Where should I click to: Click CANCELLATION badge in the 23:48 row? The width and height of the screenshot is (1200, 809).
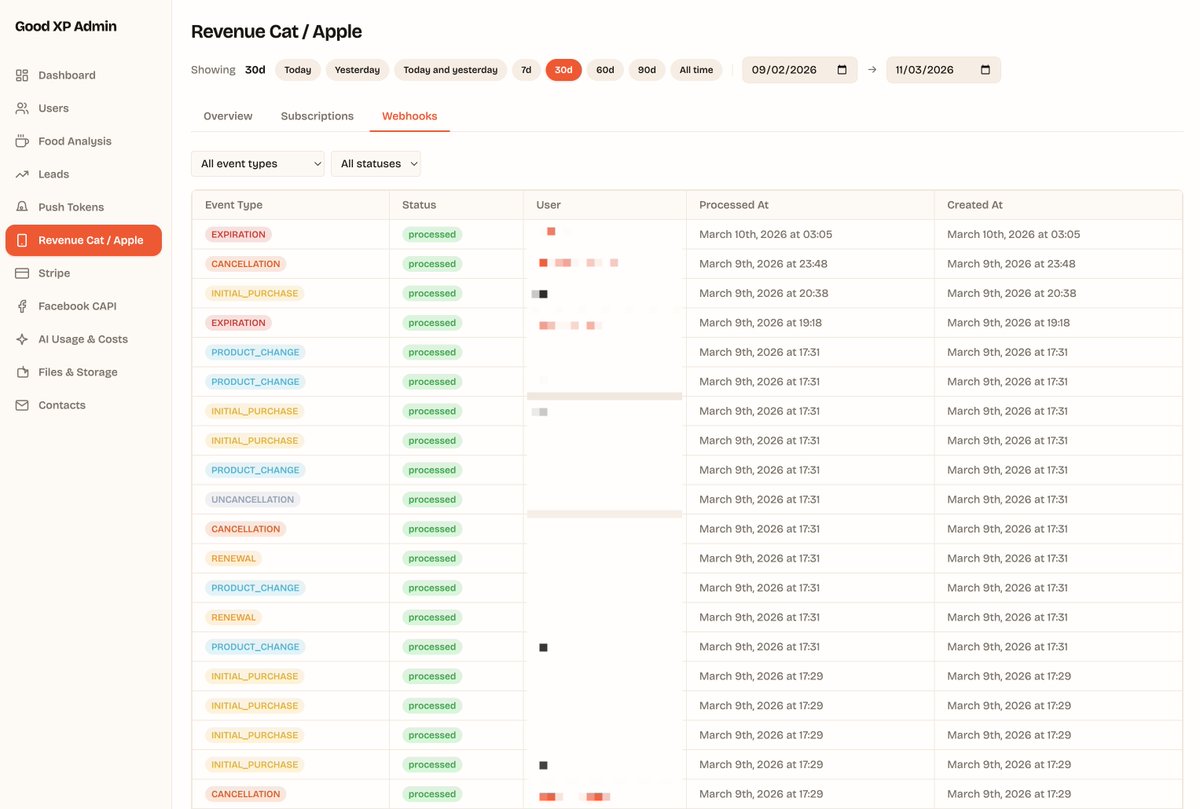point(245,264)
